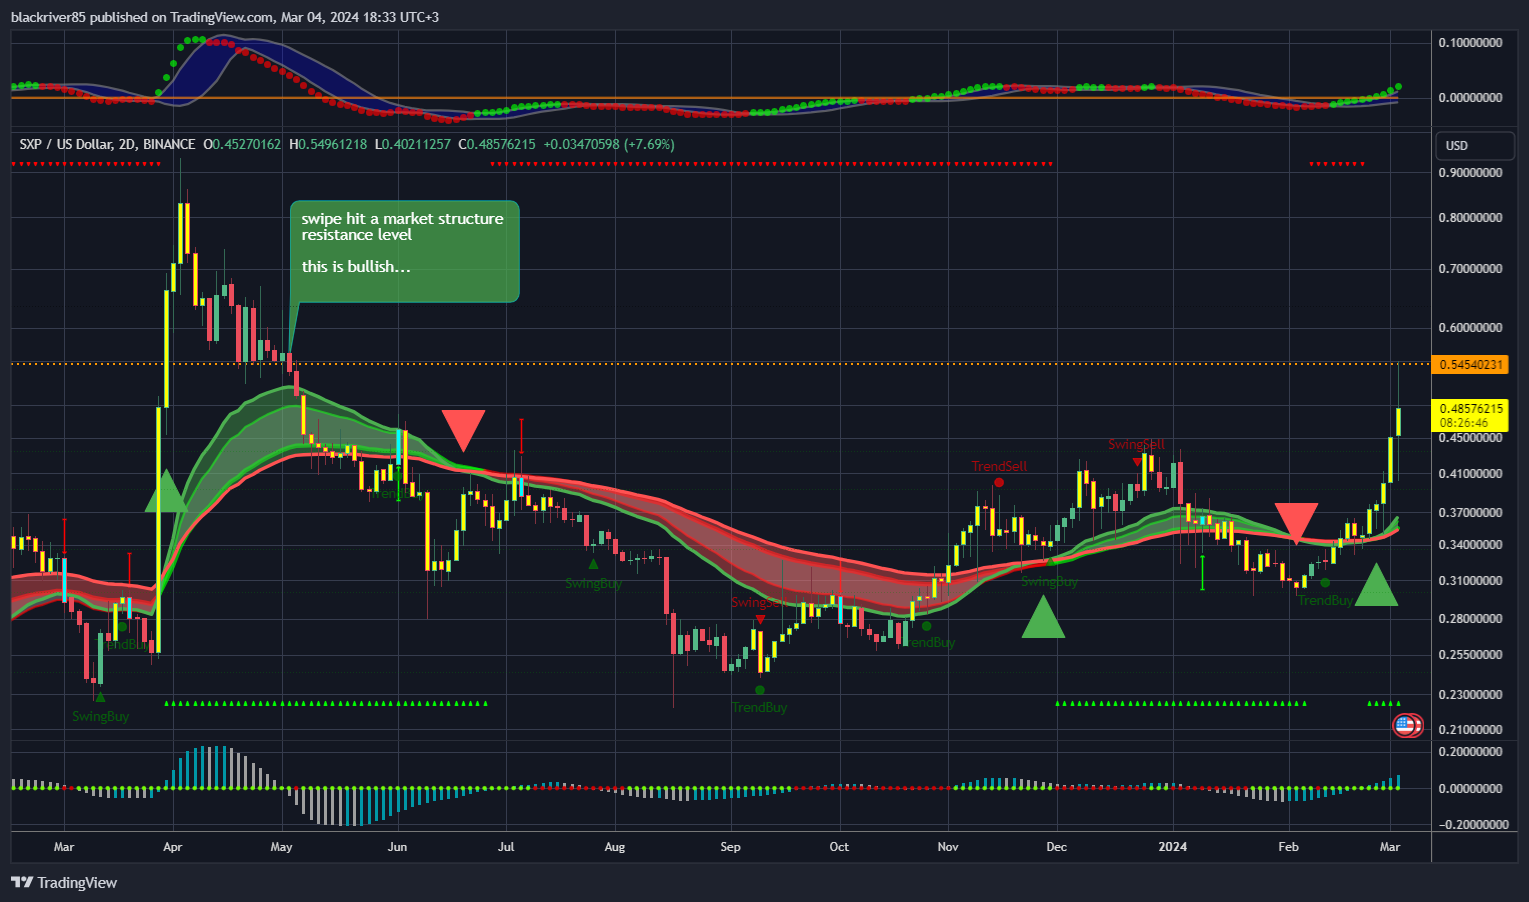Click the SwingSell label near late December
Image resolution: width=1529 pixels, height=902 pixels.
(x=1136, y=445)
